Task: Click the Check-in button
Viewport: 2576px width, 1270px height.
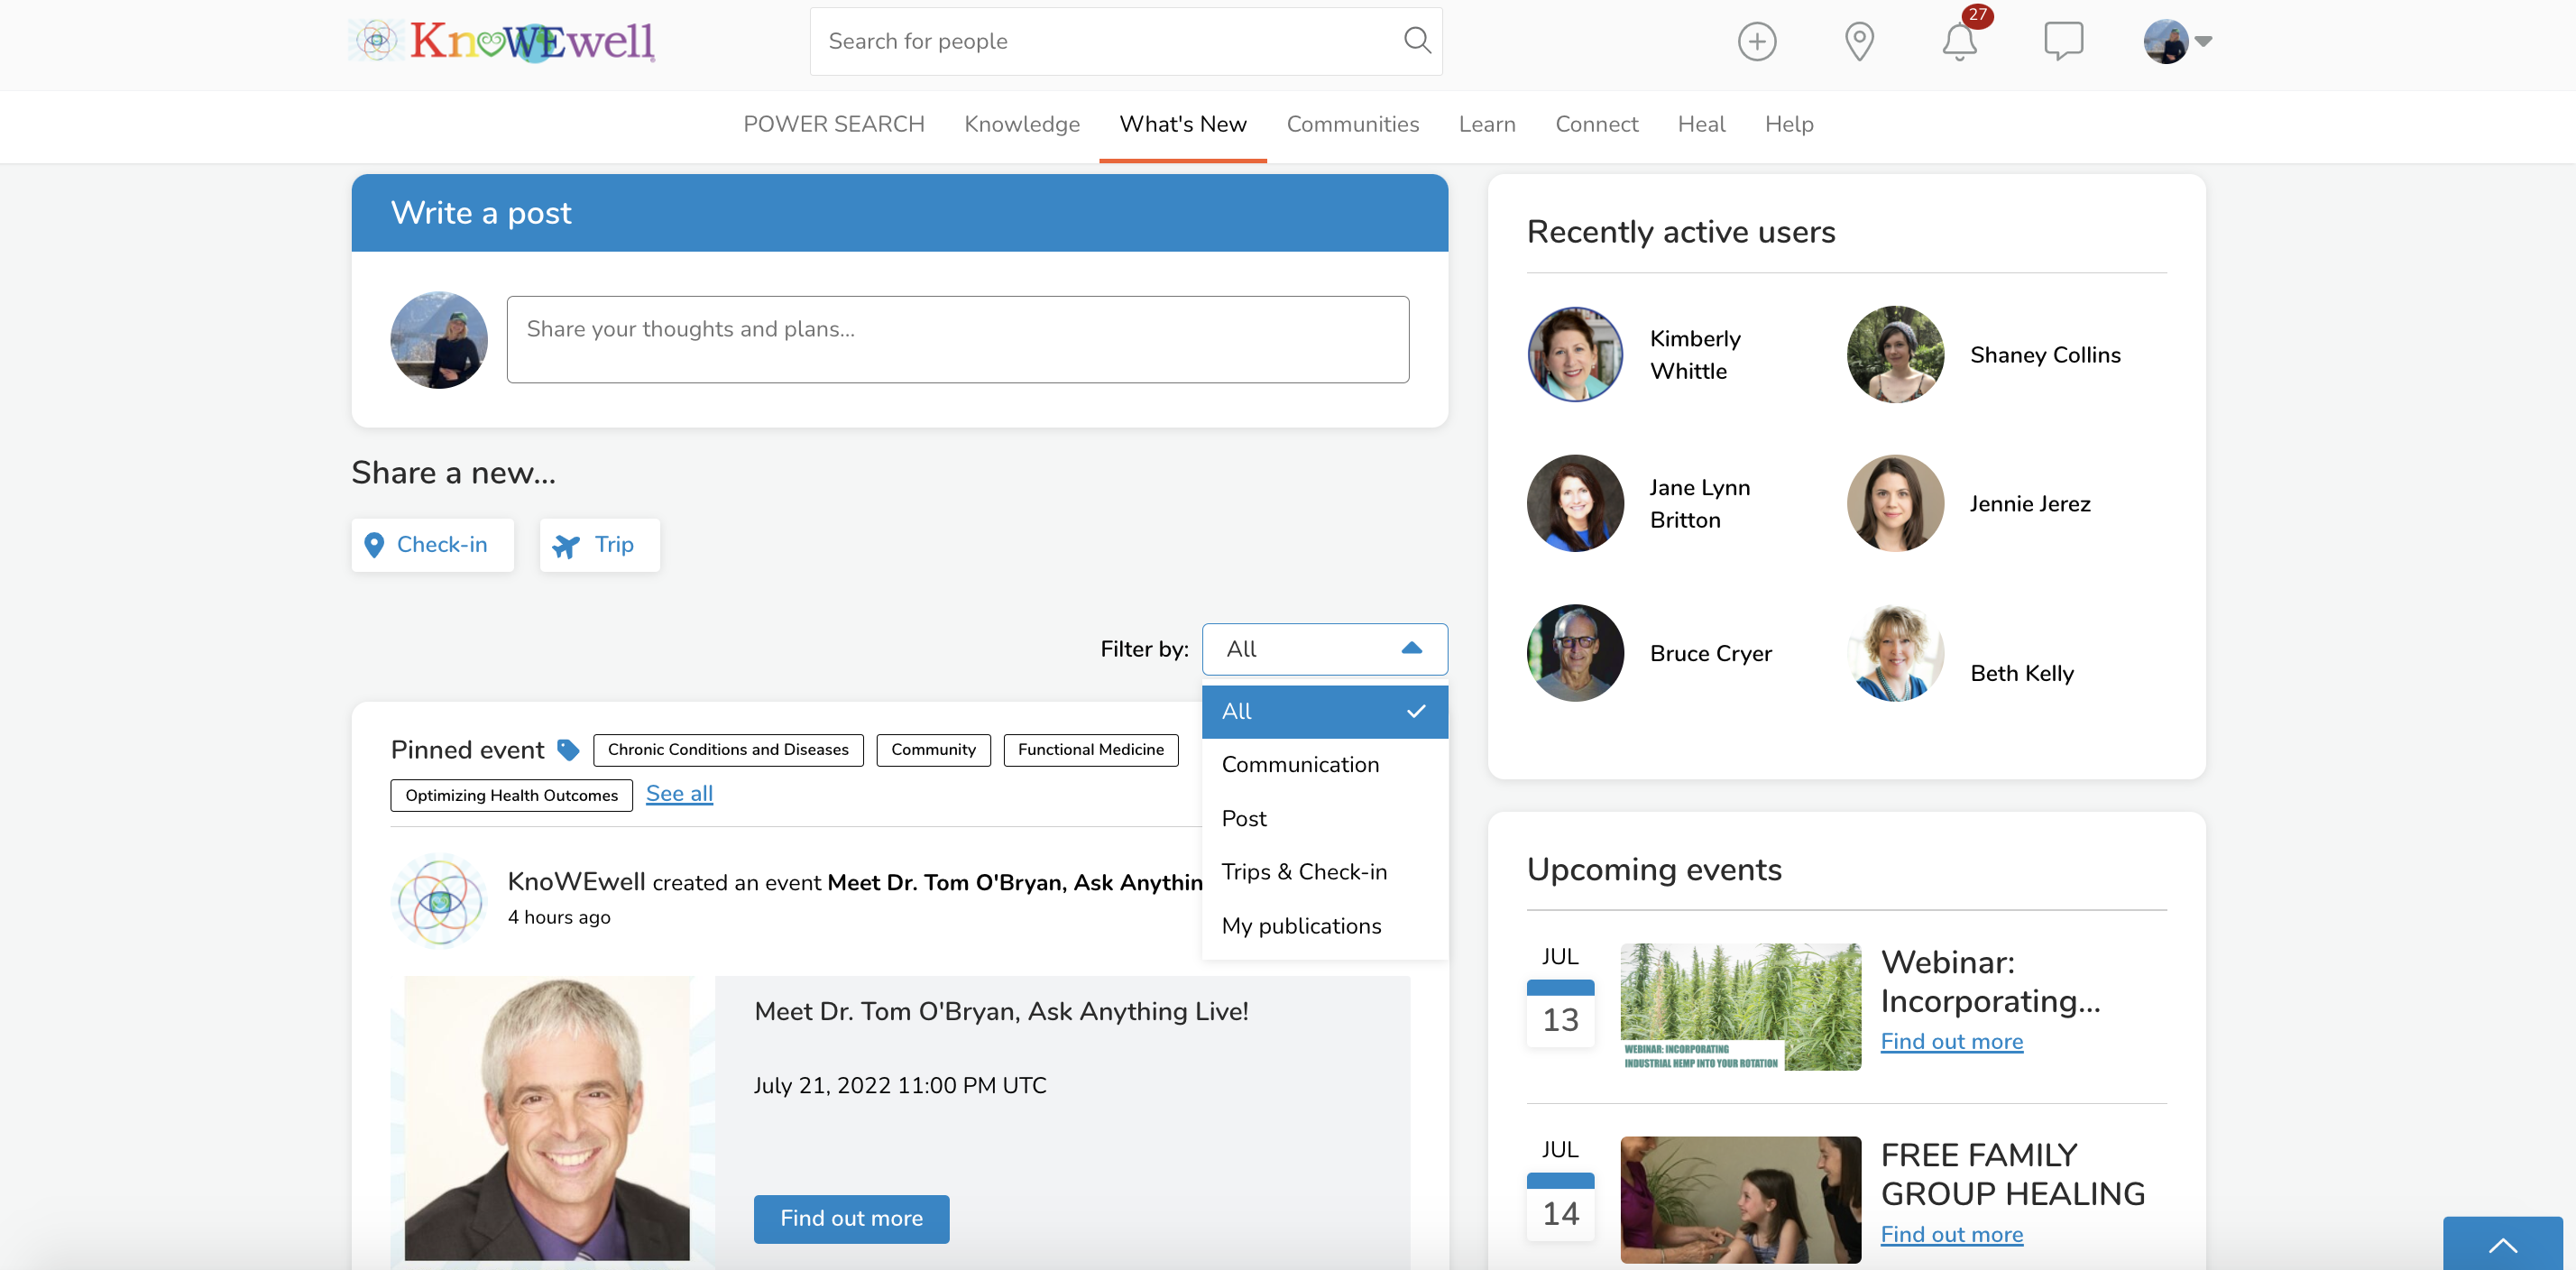Action: [432, 544]
